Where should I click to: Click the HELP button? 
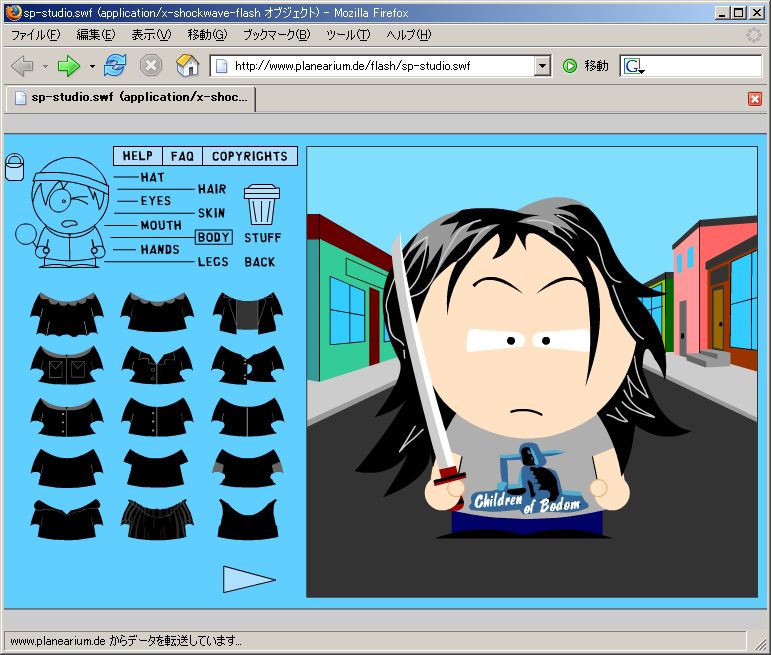pos(138,156)
